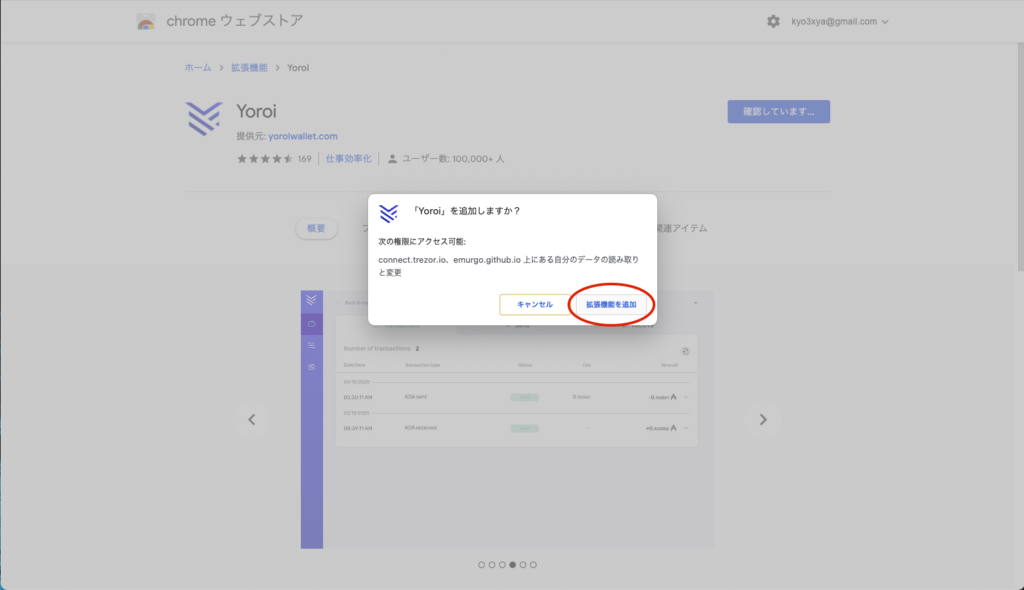Click the 拡張機能を追加 button in dialog
Viewport: 1024px width, 590px height.
611,304
